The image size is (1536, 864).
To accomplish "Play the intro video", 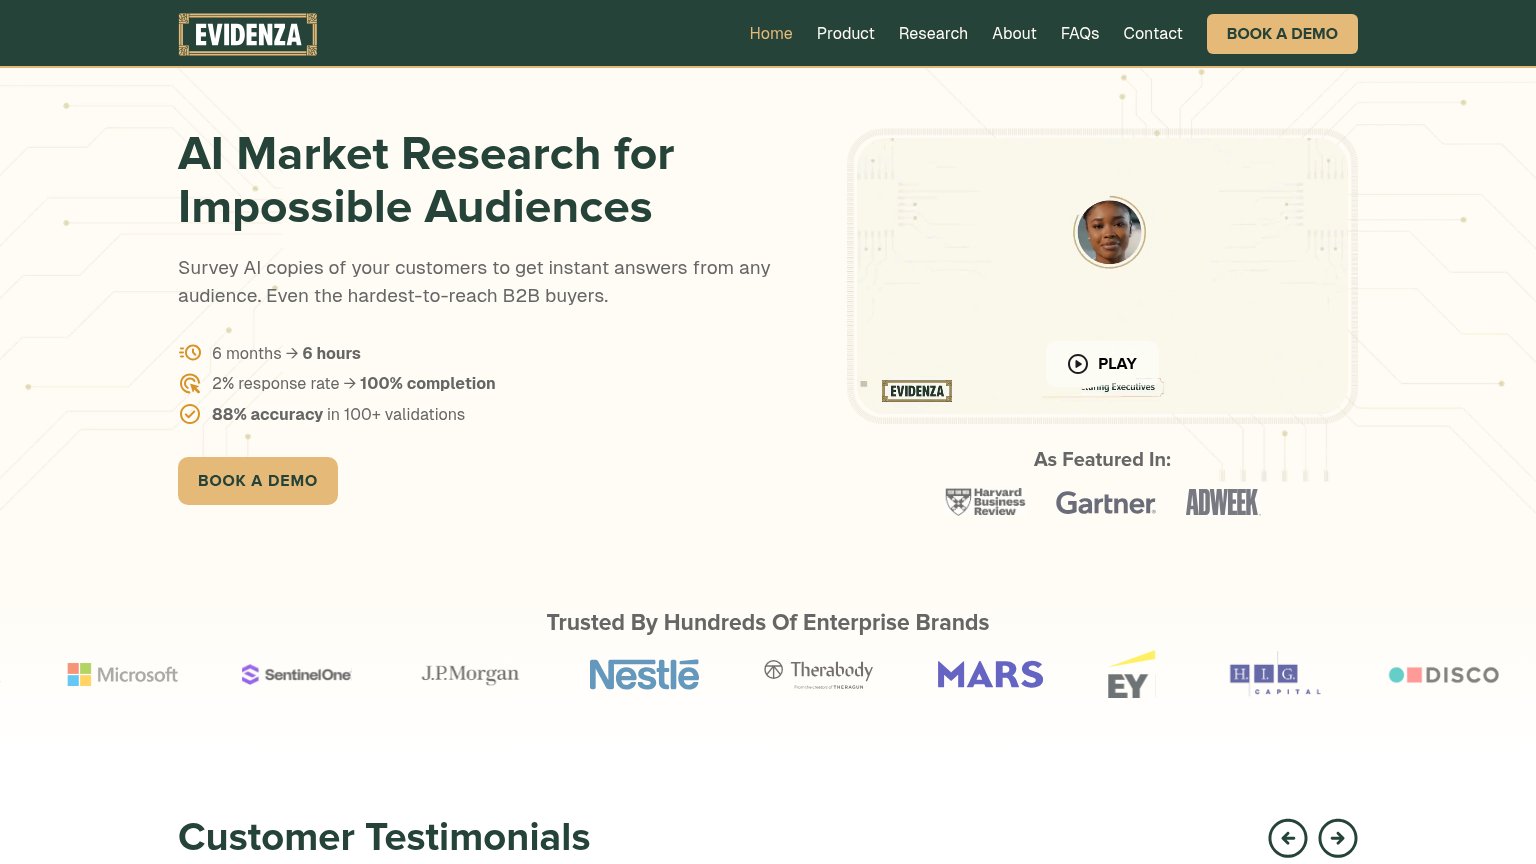I will click(1102, 364).
